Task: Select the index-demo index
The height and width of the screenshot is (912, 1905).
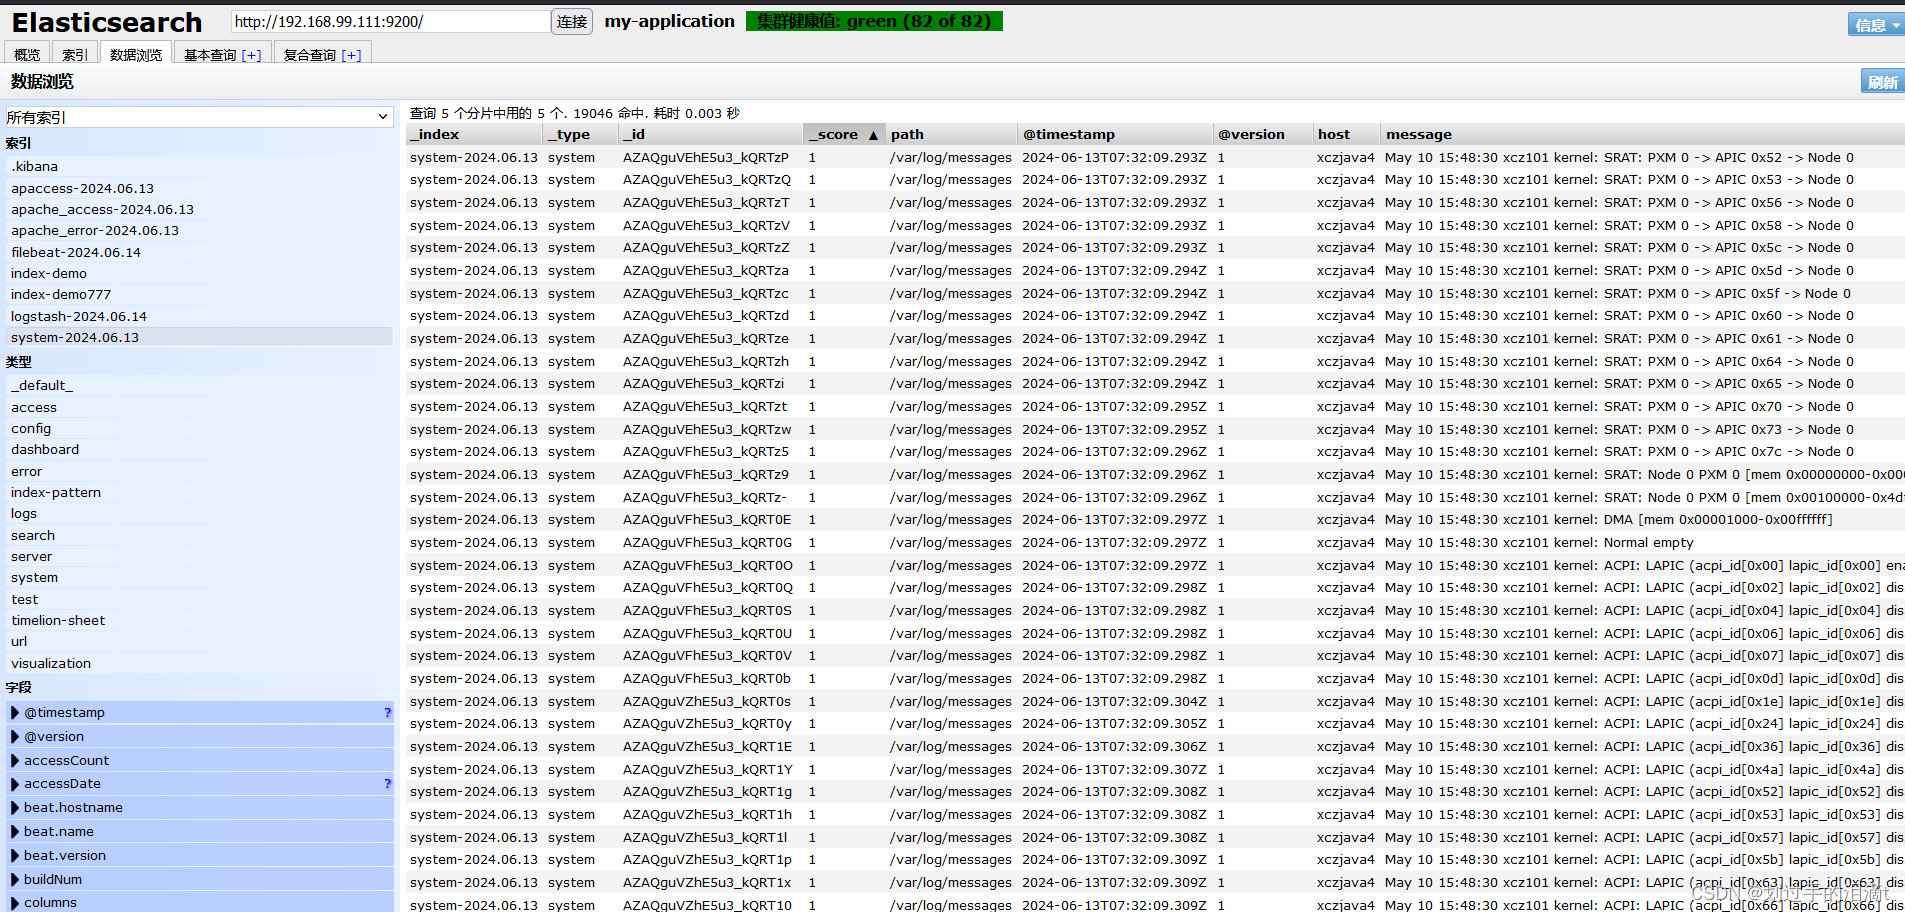Action: [x=199, y=273]
